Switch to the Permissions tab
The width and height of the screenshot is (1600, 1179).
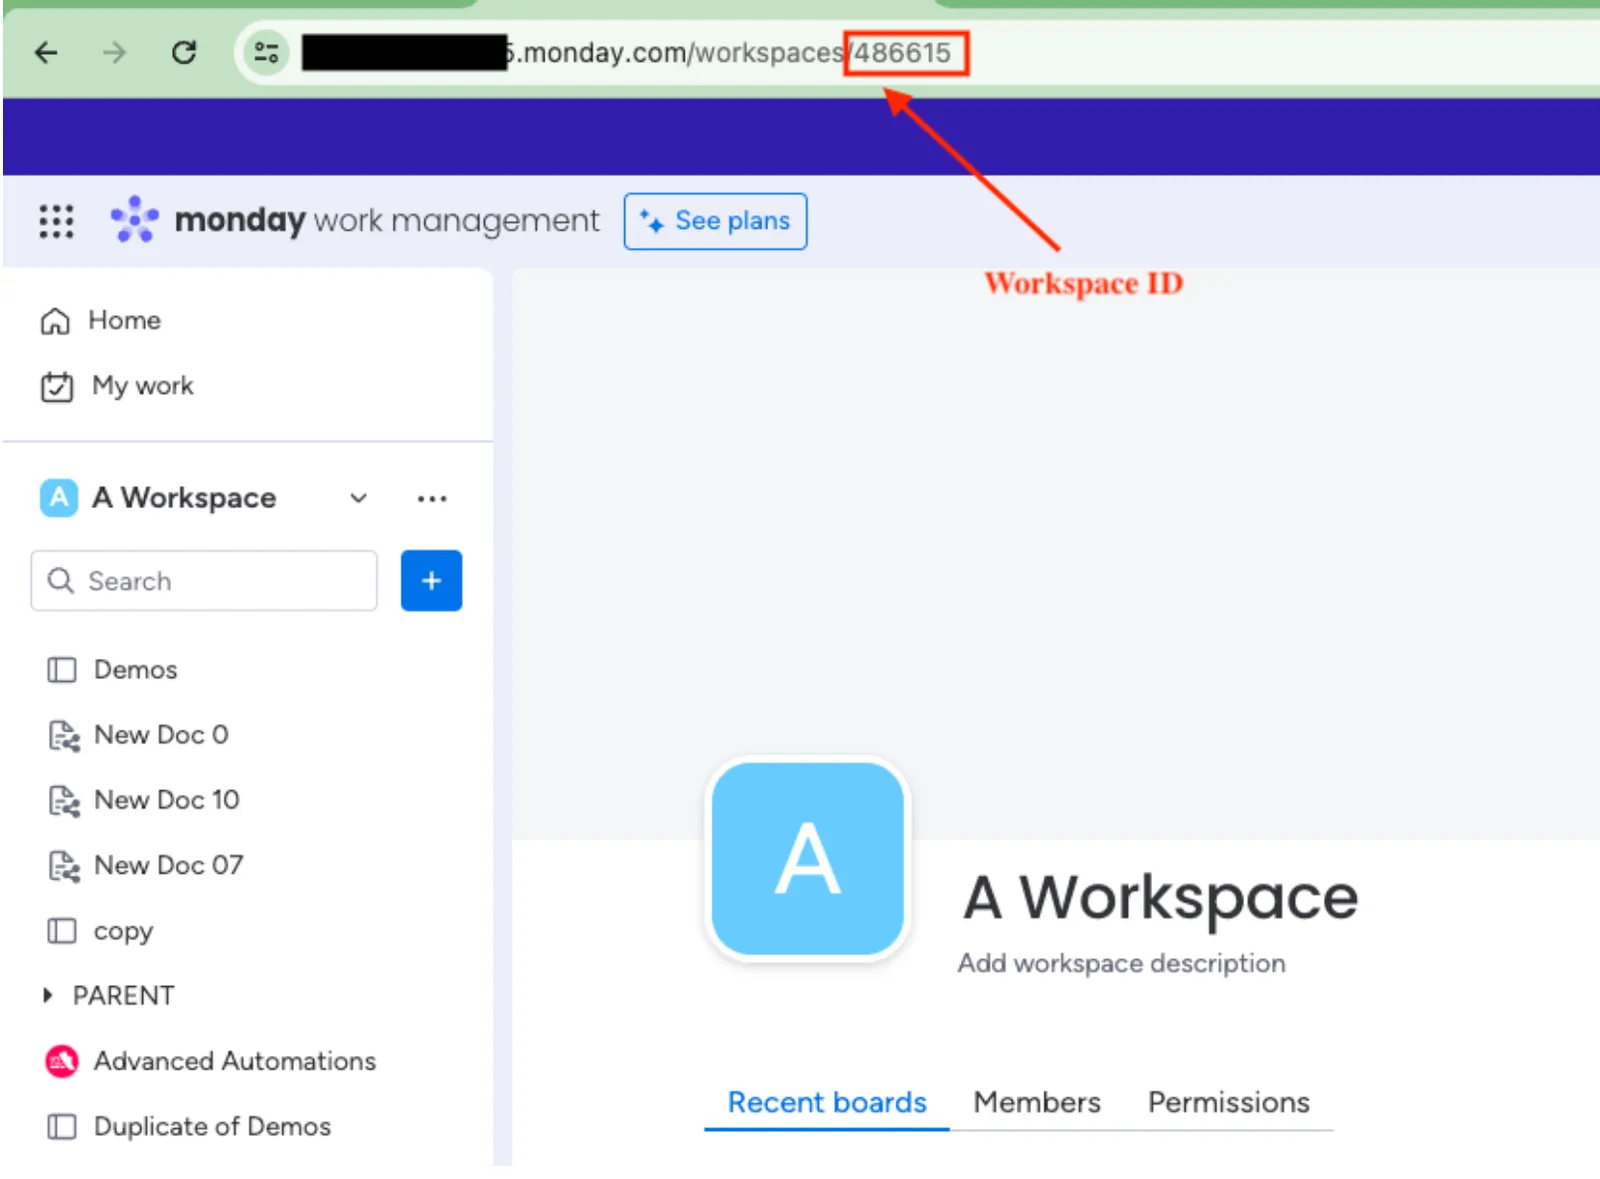(x=1228, y=1102)
